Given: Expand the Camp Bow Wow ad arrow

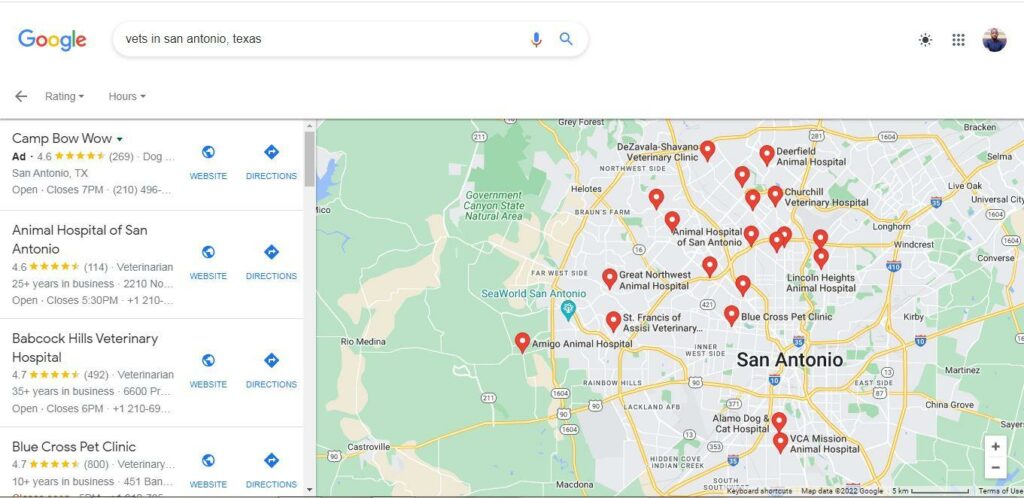Looking at the screenshot, I should (120, 139).
